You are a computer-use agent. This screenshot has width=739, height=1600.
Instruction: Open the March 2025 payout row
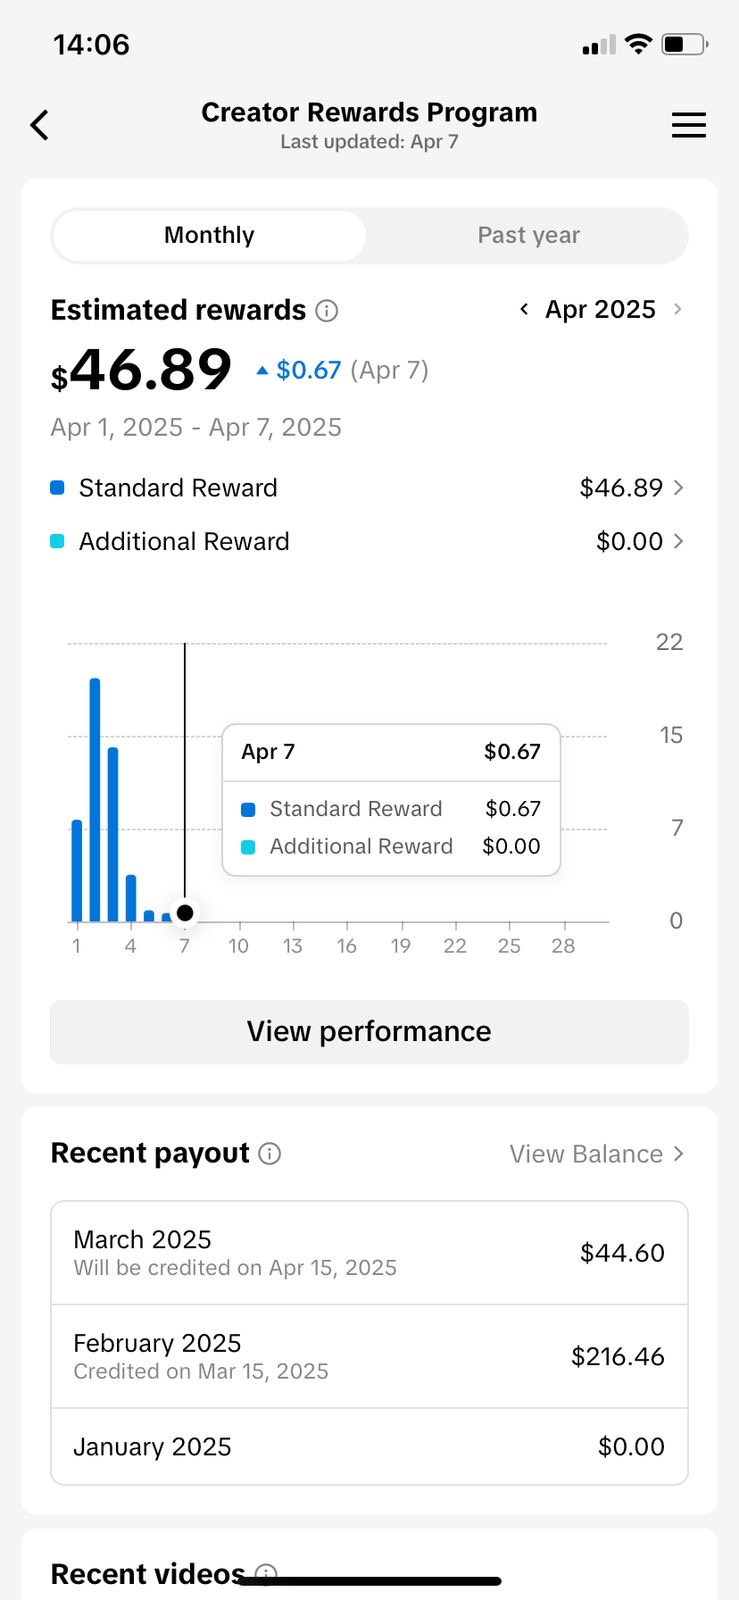point(369,1253)
